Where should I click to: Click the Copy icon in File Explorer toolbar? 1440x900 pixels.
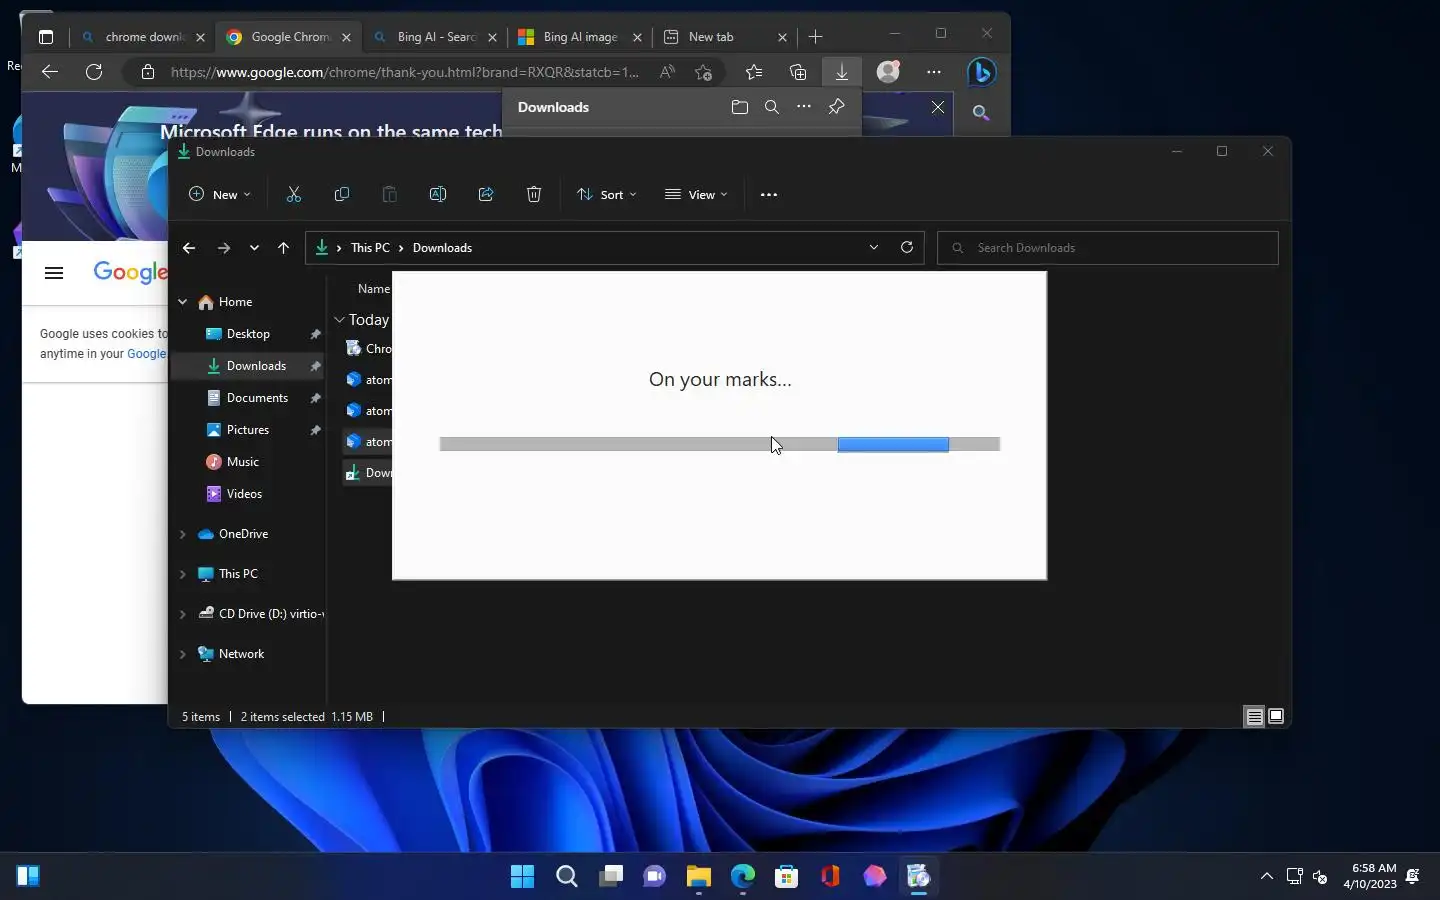(x=342, y=195)
